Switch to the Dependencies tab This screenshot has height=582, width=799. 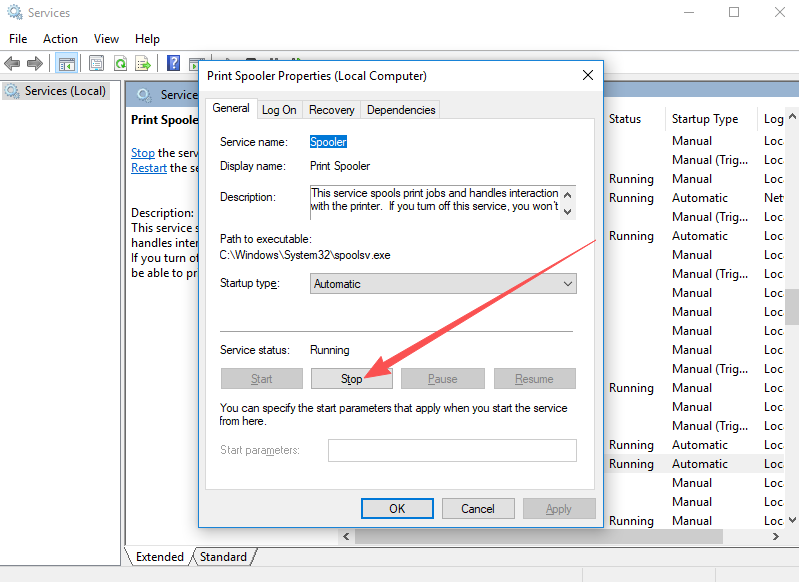401,110
